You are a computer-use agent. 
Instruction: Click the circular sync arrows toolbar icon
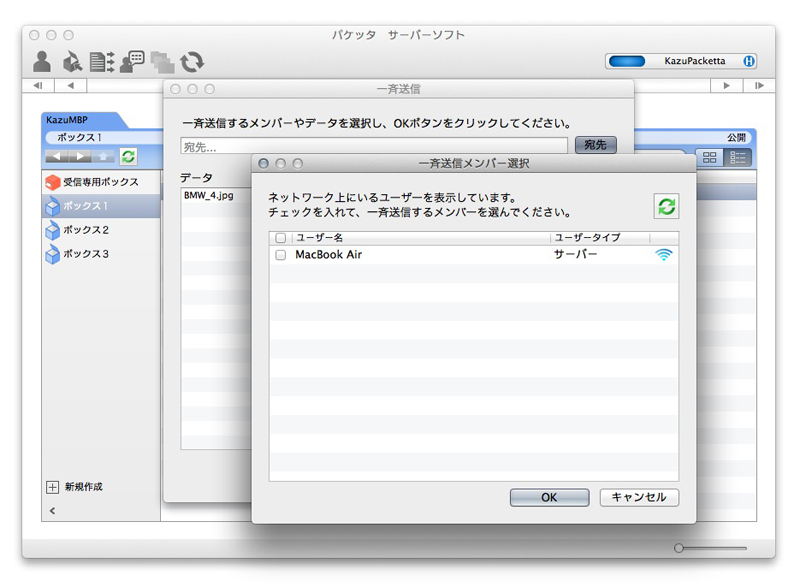click(x=192, y=62)
